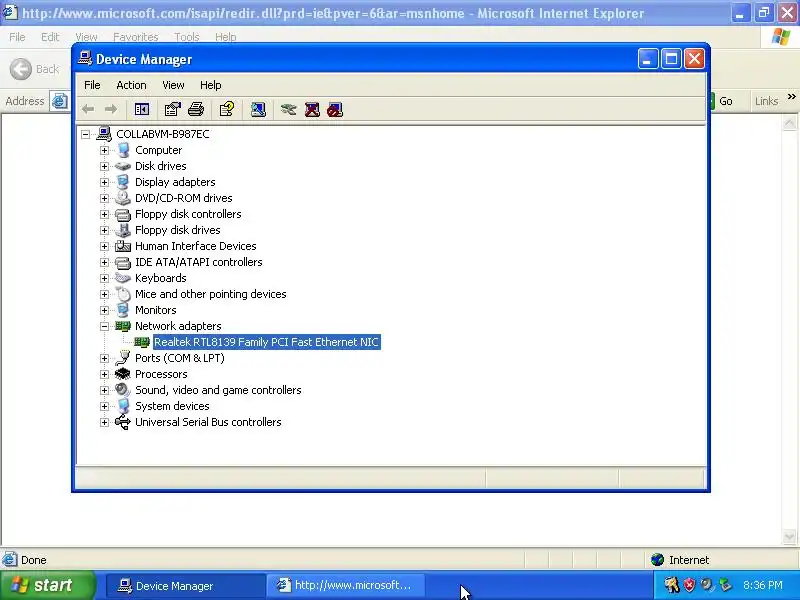Click the Network adapters card icon
Image resolution: width=800 pixels, height=600 pixels.
(x=122, y=326)
